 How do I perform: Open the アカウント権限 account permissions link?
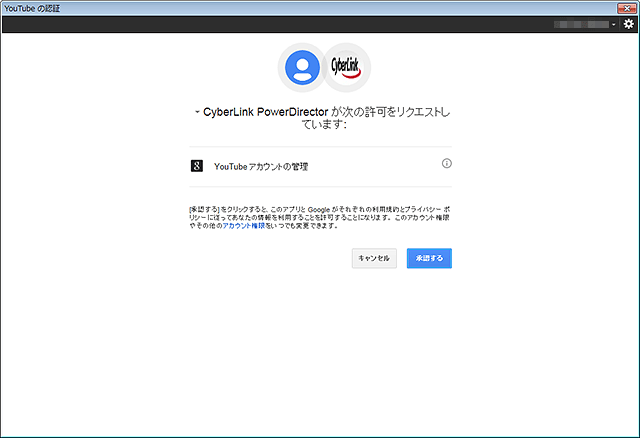click(x=244, y=226)
